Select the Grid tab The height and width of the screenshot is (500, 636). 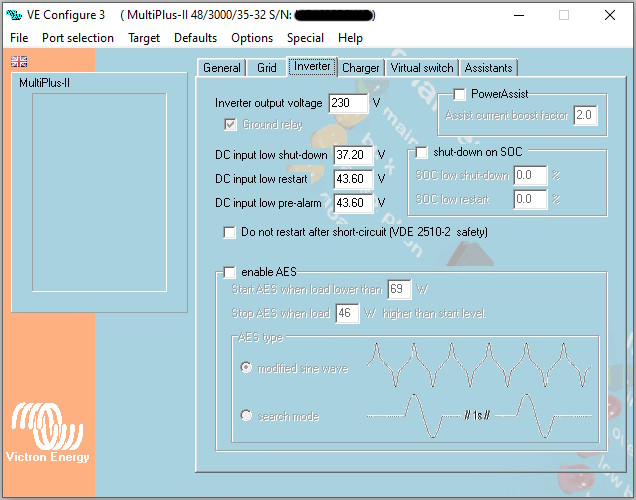[x=267, y=68]
